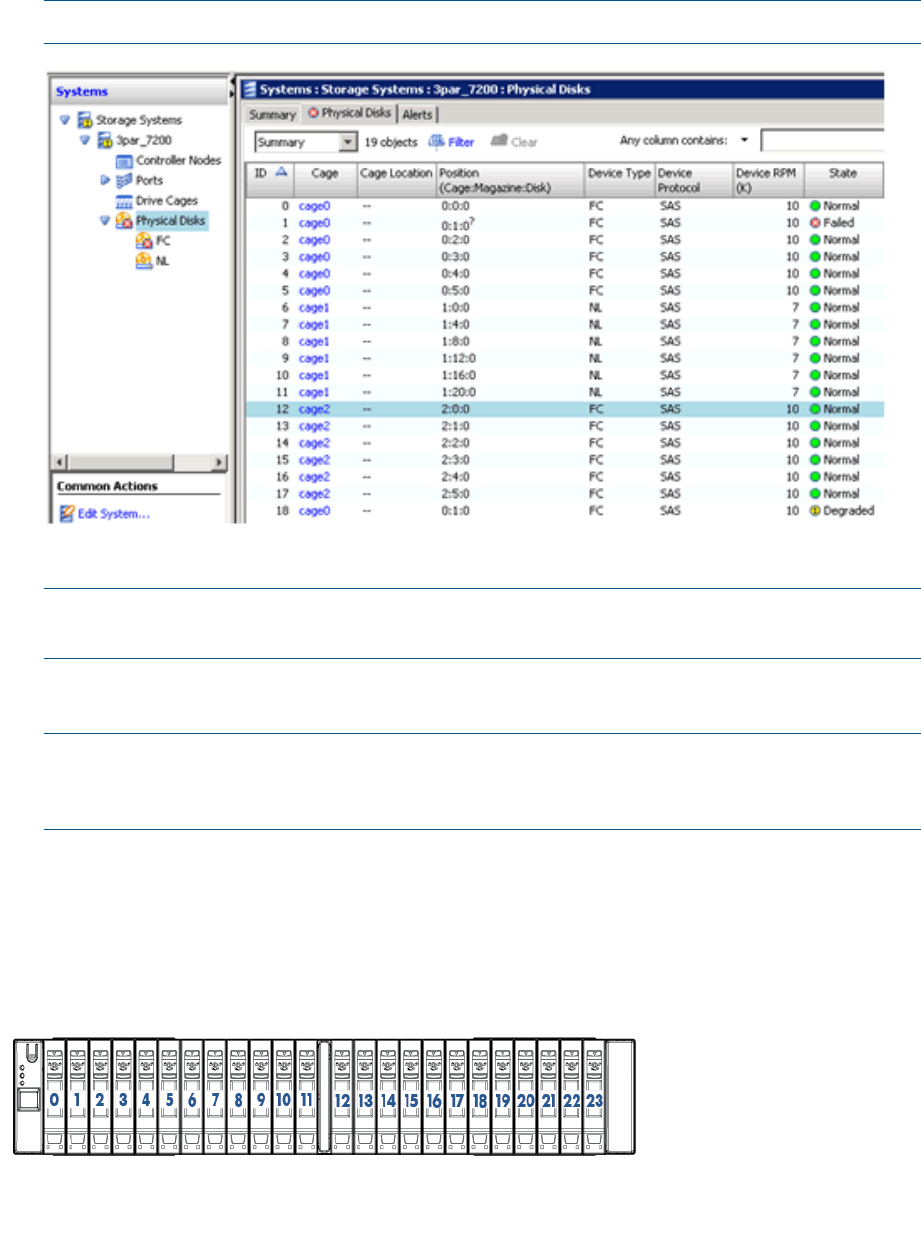The width and height of the screenshot is (921, 1240).
Task: Select the NL disk type icon
Action: click(x=144, y=261)
